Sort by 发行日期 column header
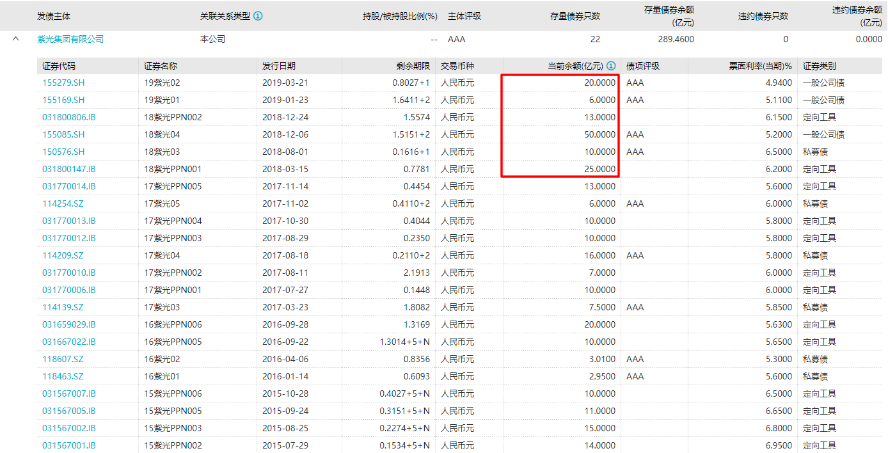The image size is (888, 453). point(279,66)
